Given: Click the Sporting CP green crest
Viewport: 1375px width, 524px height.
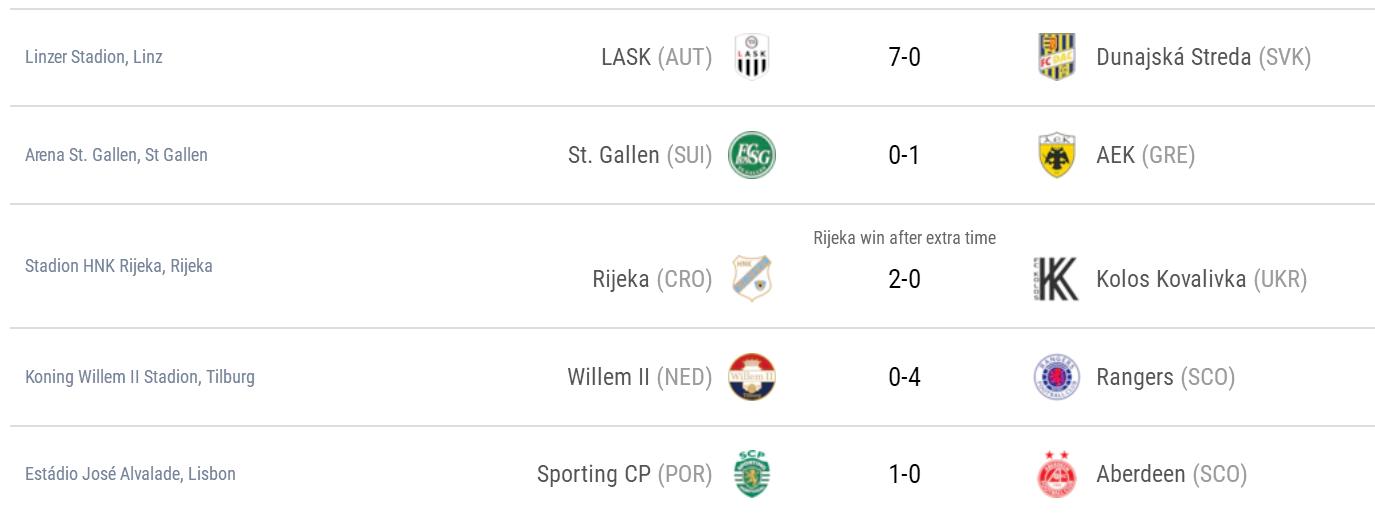Looking at the screenshot, I should click(751, 474).
